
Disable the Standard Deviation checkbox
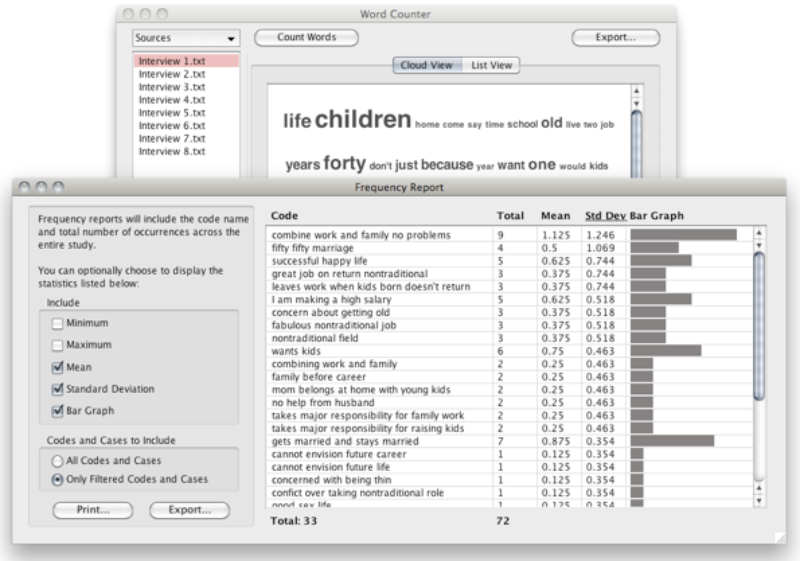tap(57, 389)
